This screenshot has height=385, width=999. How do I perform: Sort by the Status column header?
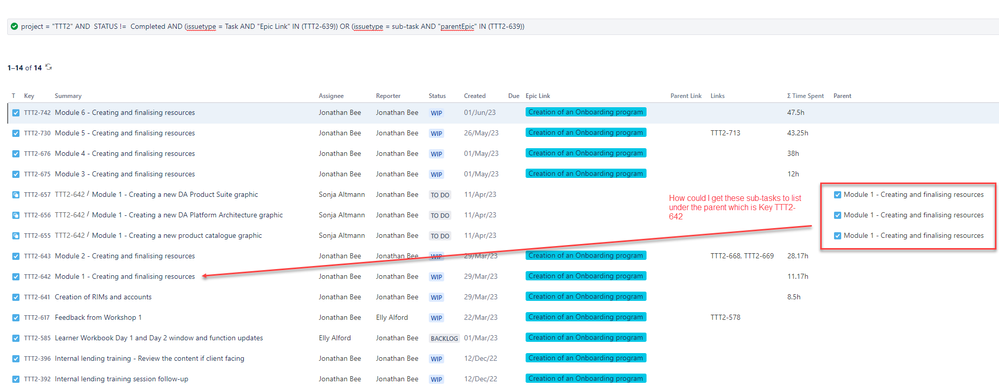tap(438, 96)
